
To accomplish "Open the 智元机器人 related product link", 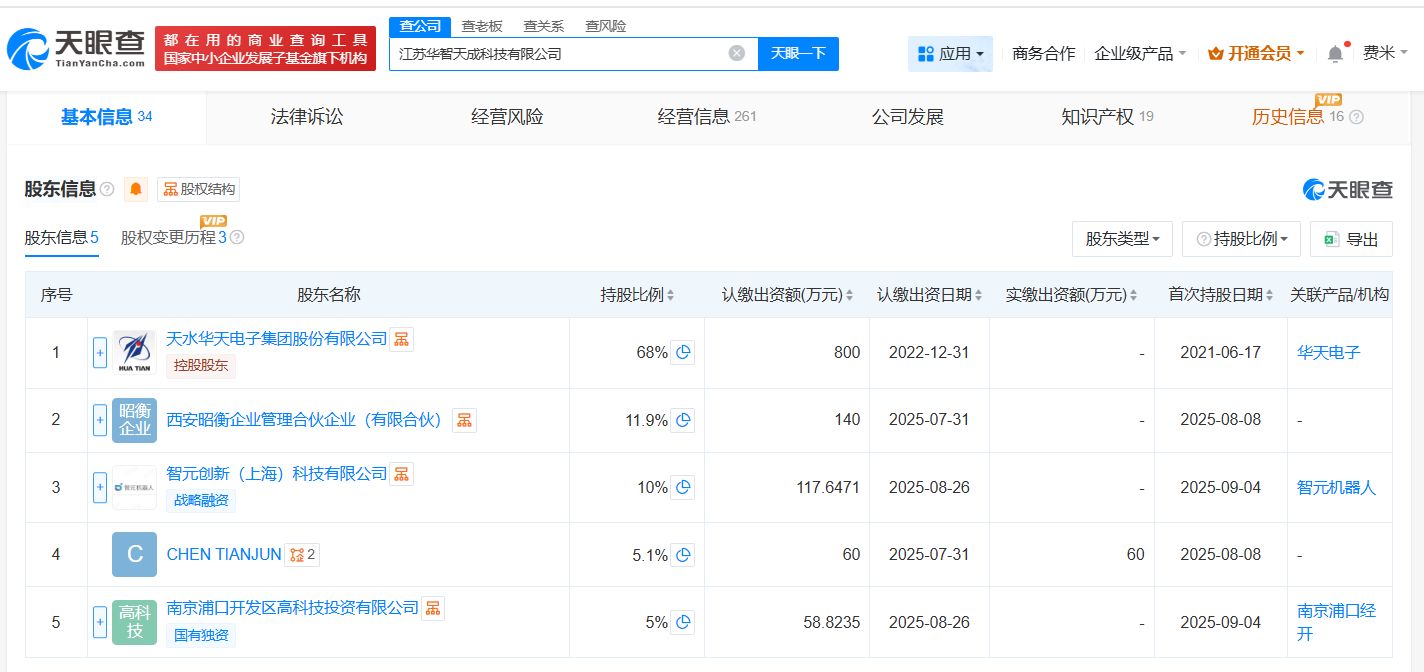I will pos(1338,487).
